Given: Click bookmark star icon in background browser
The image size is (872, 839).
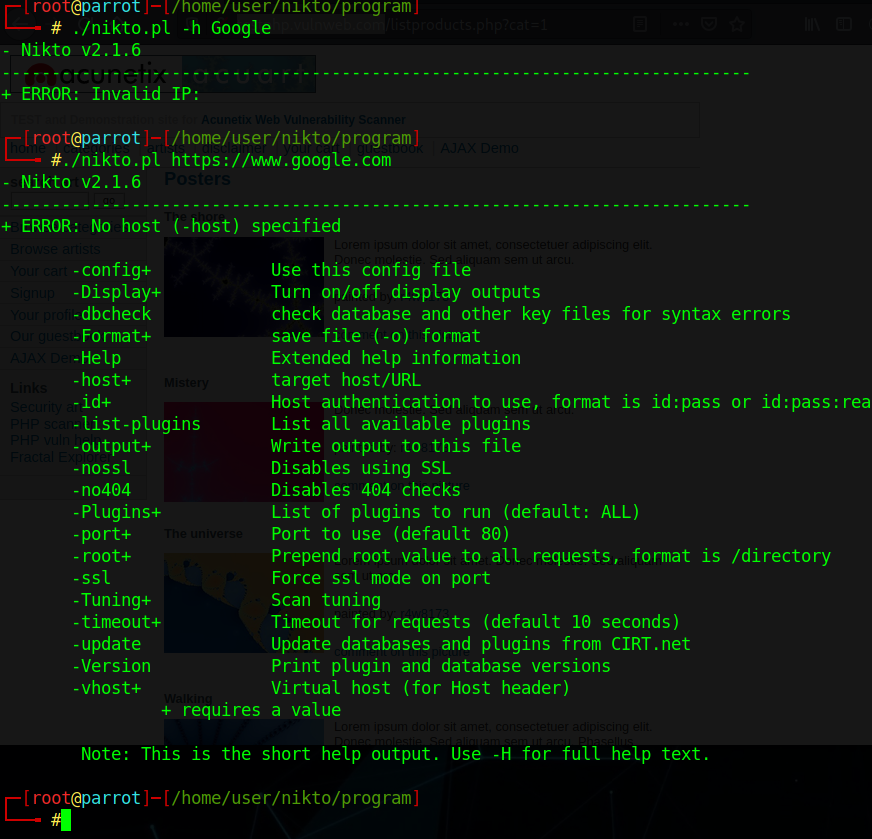Looking at the screenshot, I should pos(737,24).
